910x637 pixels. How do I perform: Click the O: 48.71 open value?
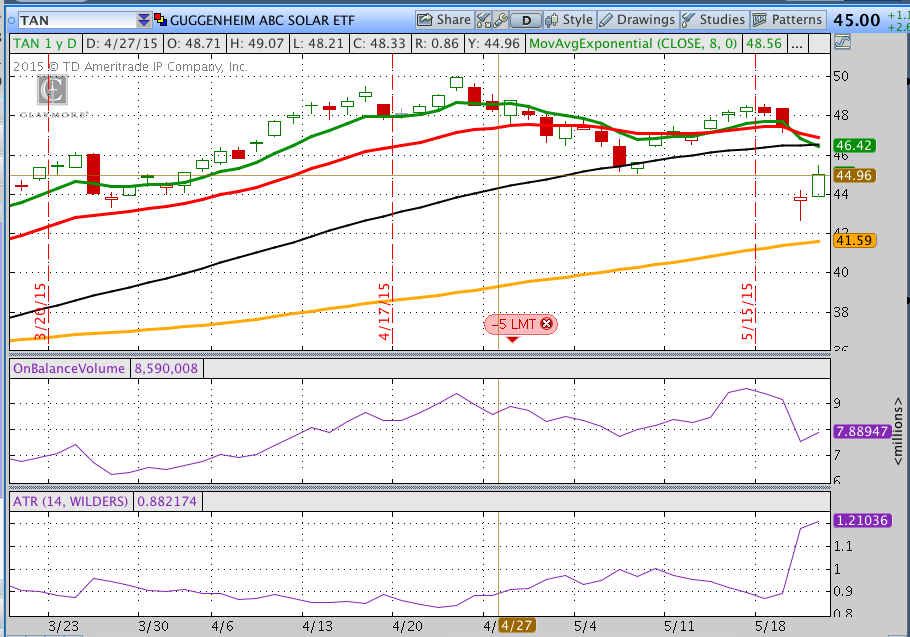[x=194, y=44]
